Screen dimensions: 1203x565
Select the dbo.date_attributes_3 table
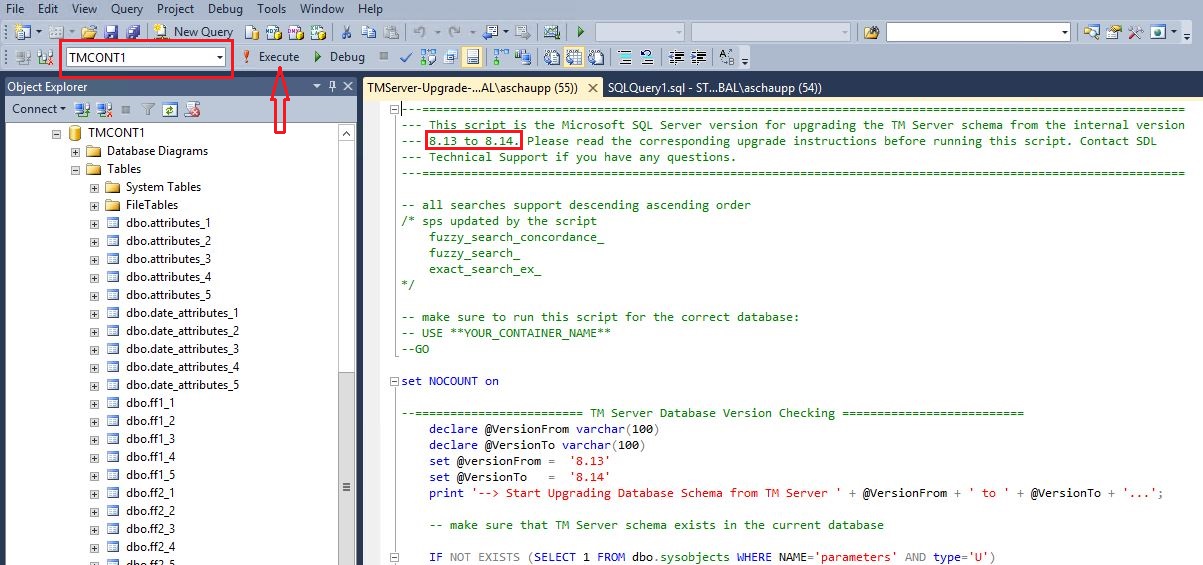pyautogui.click(x=182, y=349)
